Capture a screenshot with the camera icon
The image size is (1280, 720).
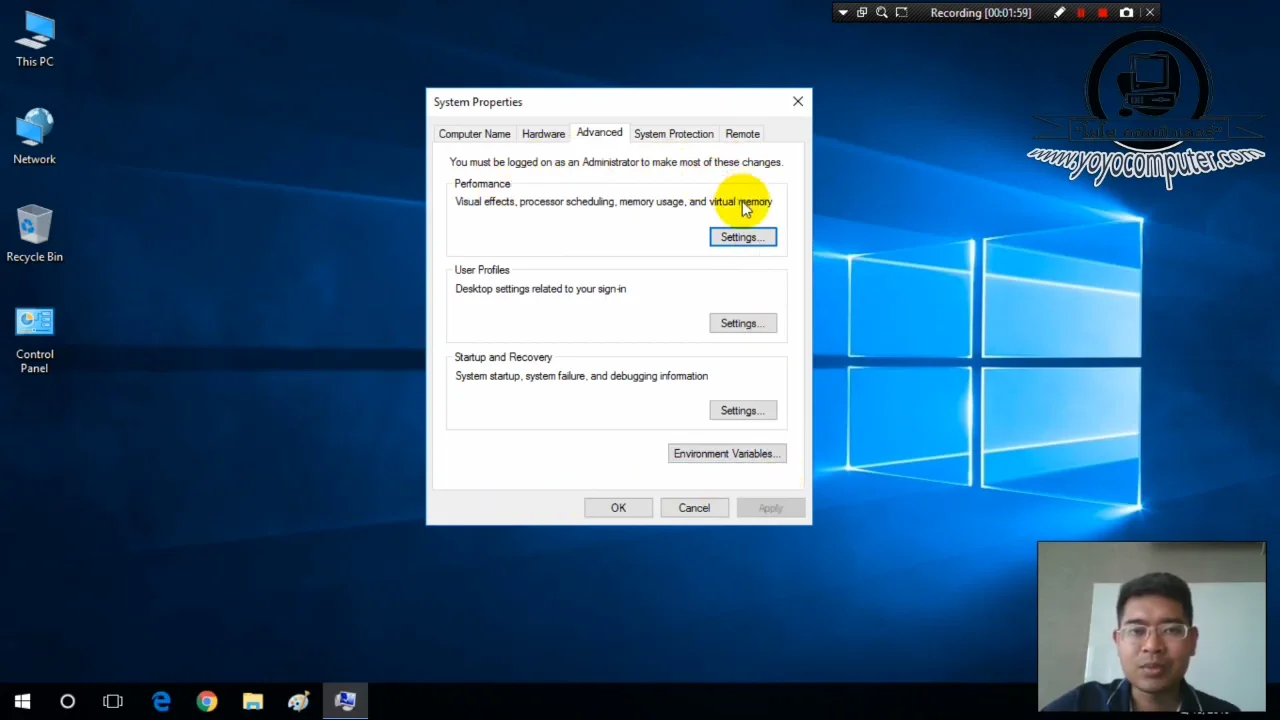tap(1126, 12)
